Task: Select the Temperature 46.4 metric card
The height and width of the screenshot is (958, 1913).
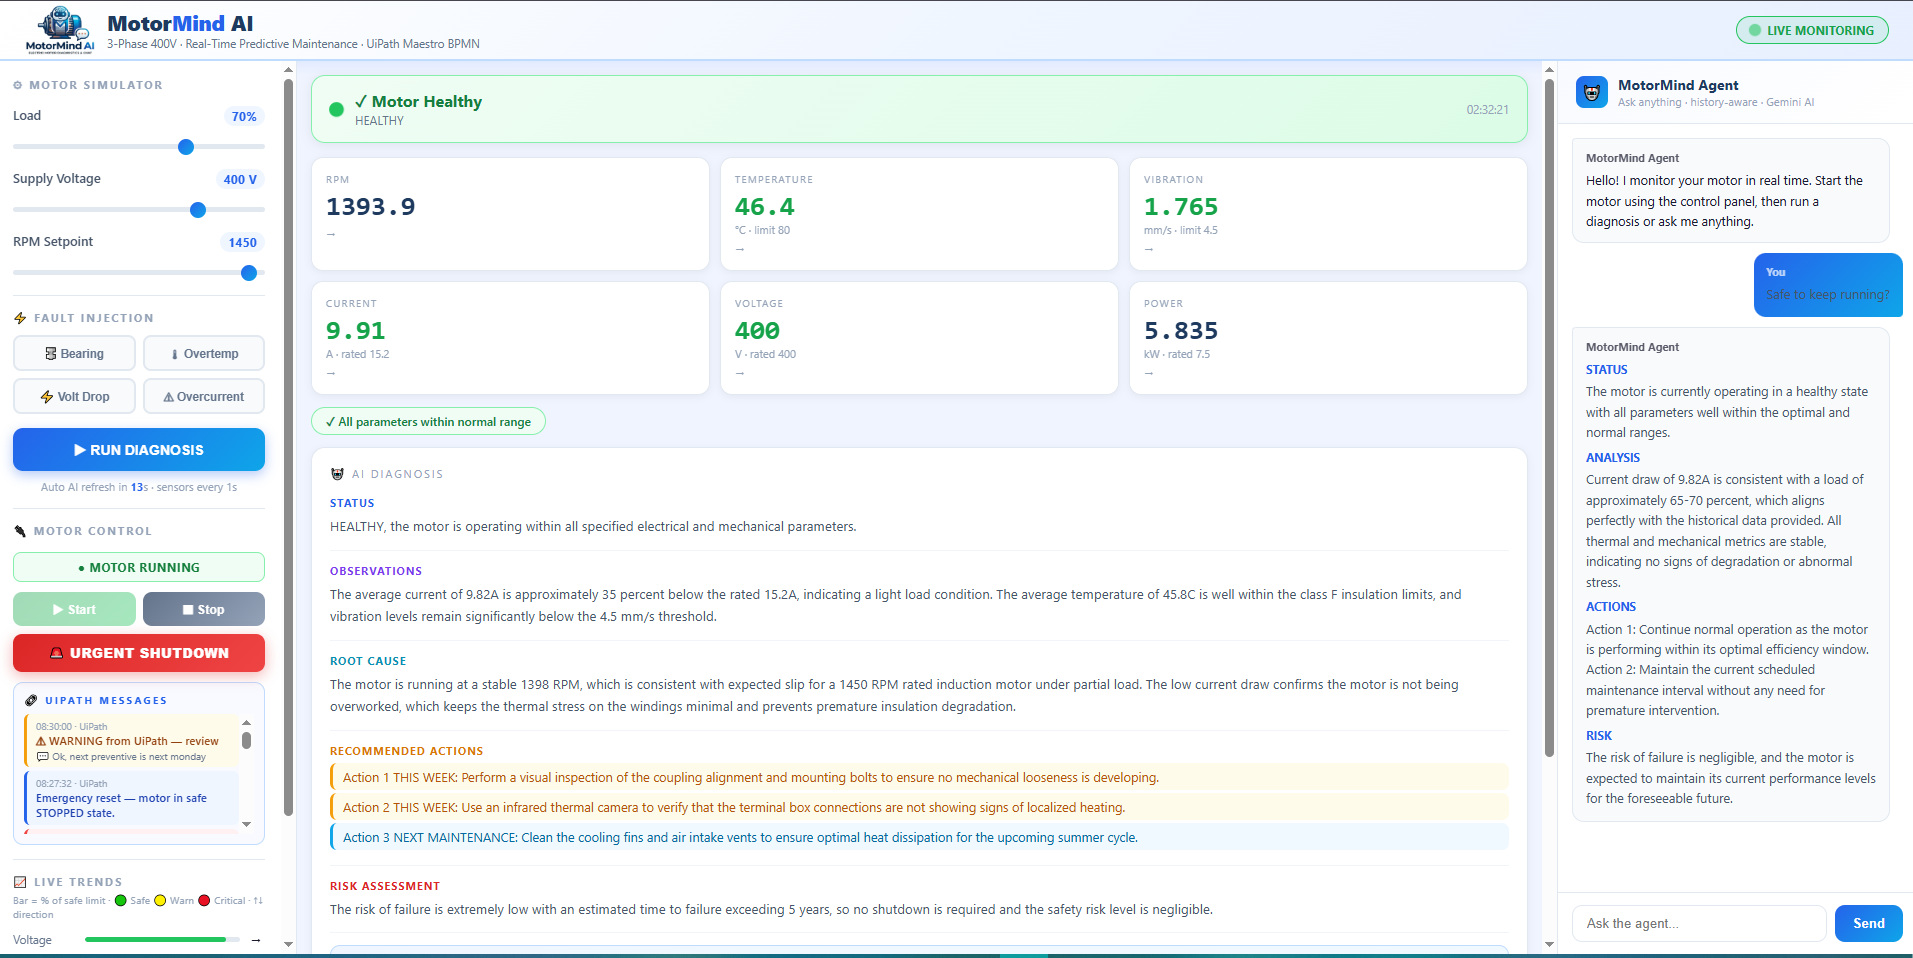Action: pyautogui.click(x=919, y=214)
